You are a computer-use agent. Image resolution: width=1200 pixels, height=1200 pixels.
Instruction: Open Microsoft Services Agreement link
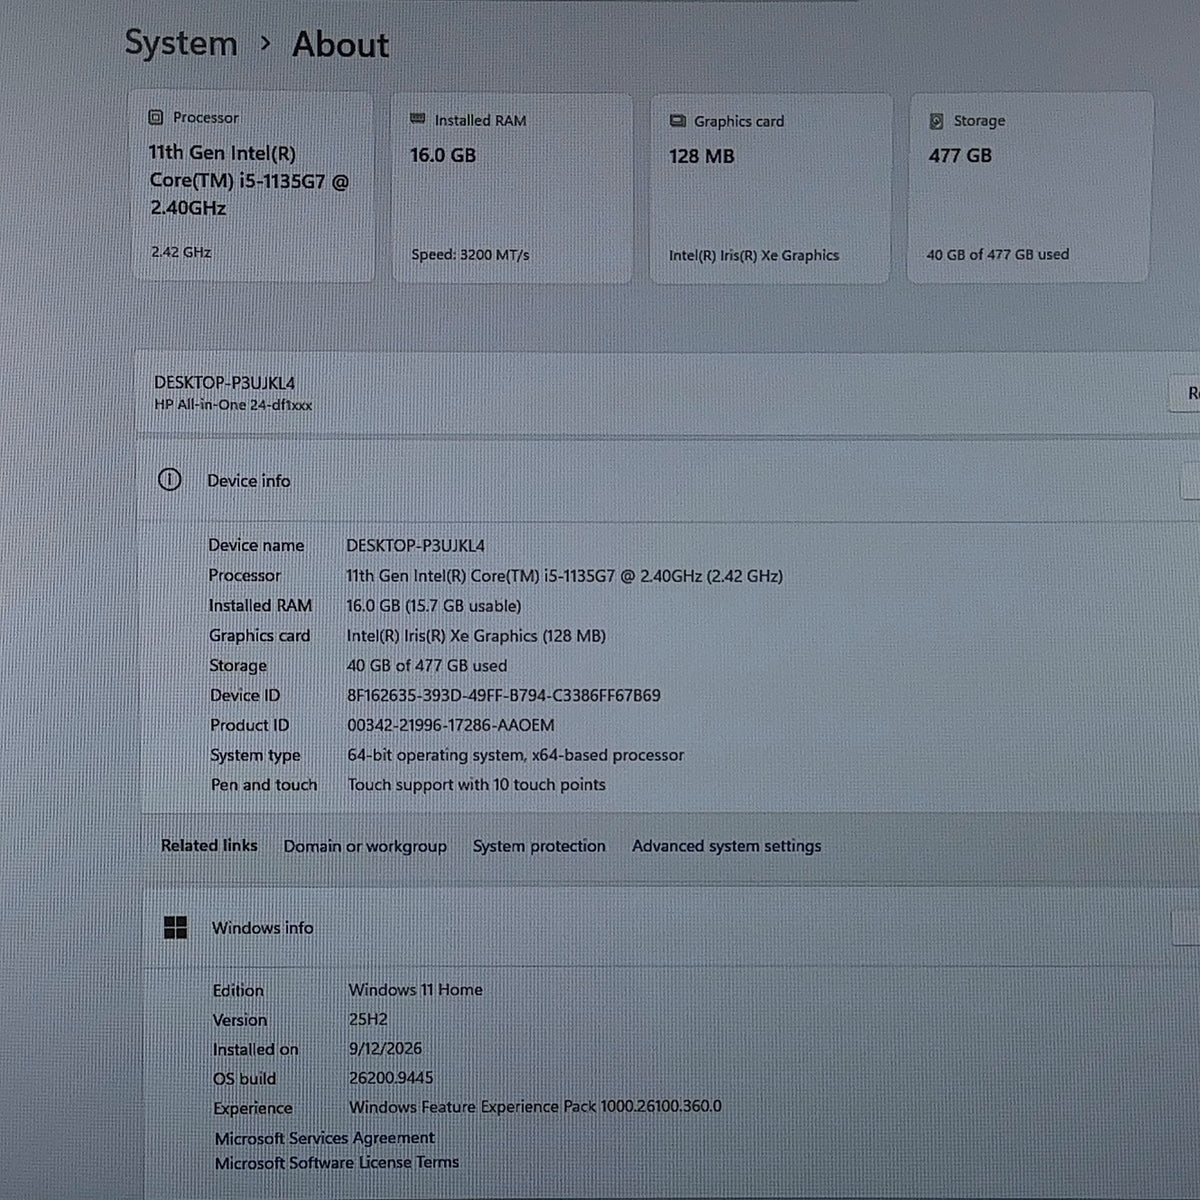click(325, 1138)
